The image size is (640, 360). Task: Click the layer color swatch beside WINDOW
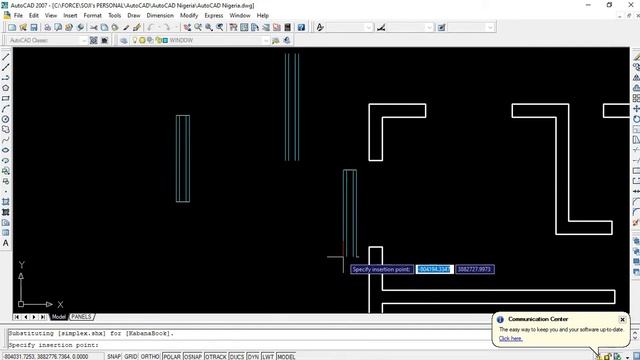[x=166, y=40]
